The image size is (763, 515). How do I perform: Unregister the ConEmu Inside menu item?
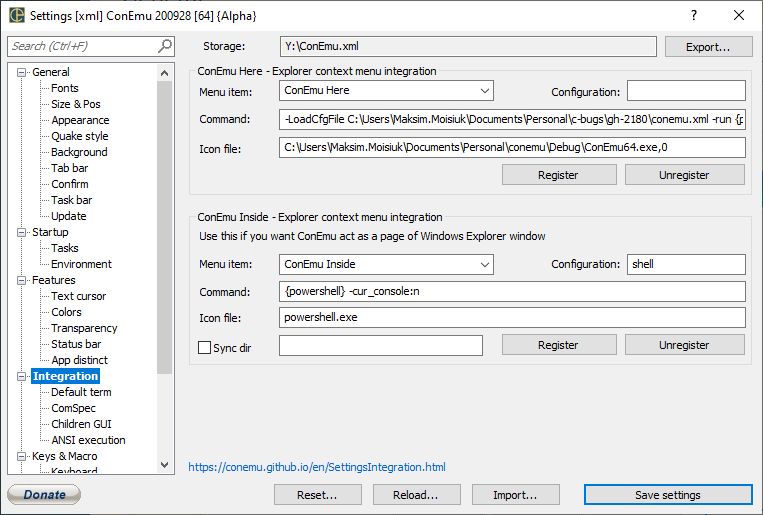pyautogui.click(x=685, y=345)
